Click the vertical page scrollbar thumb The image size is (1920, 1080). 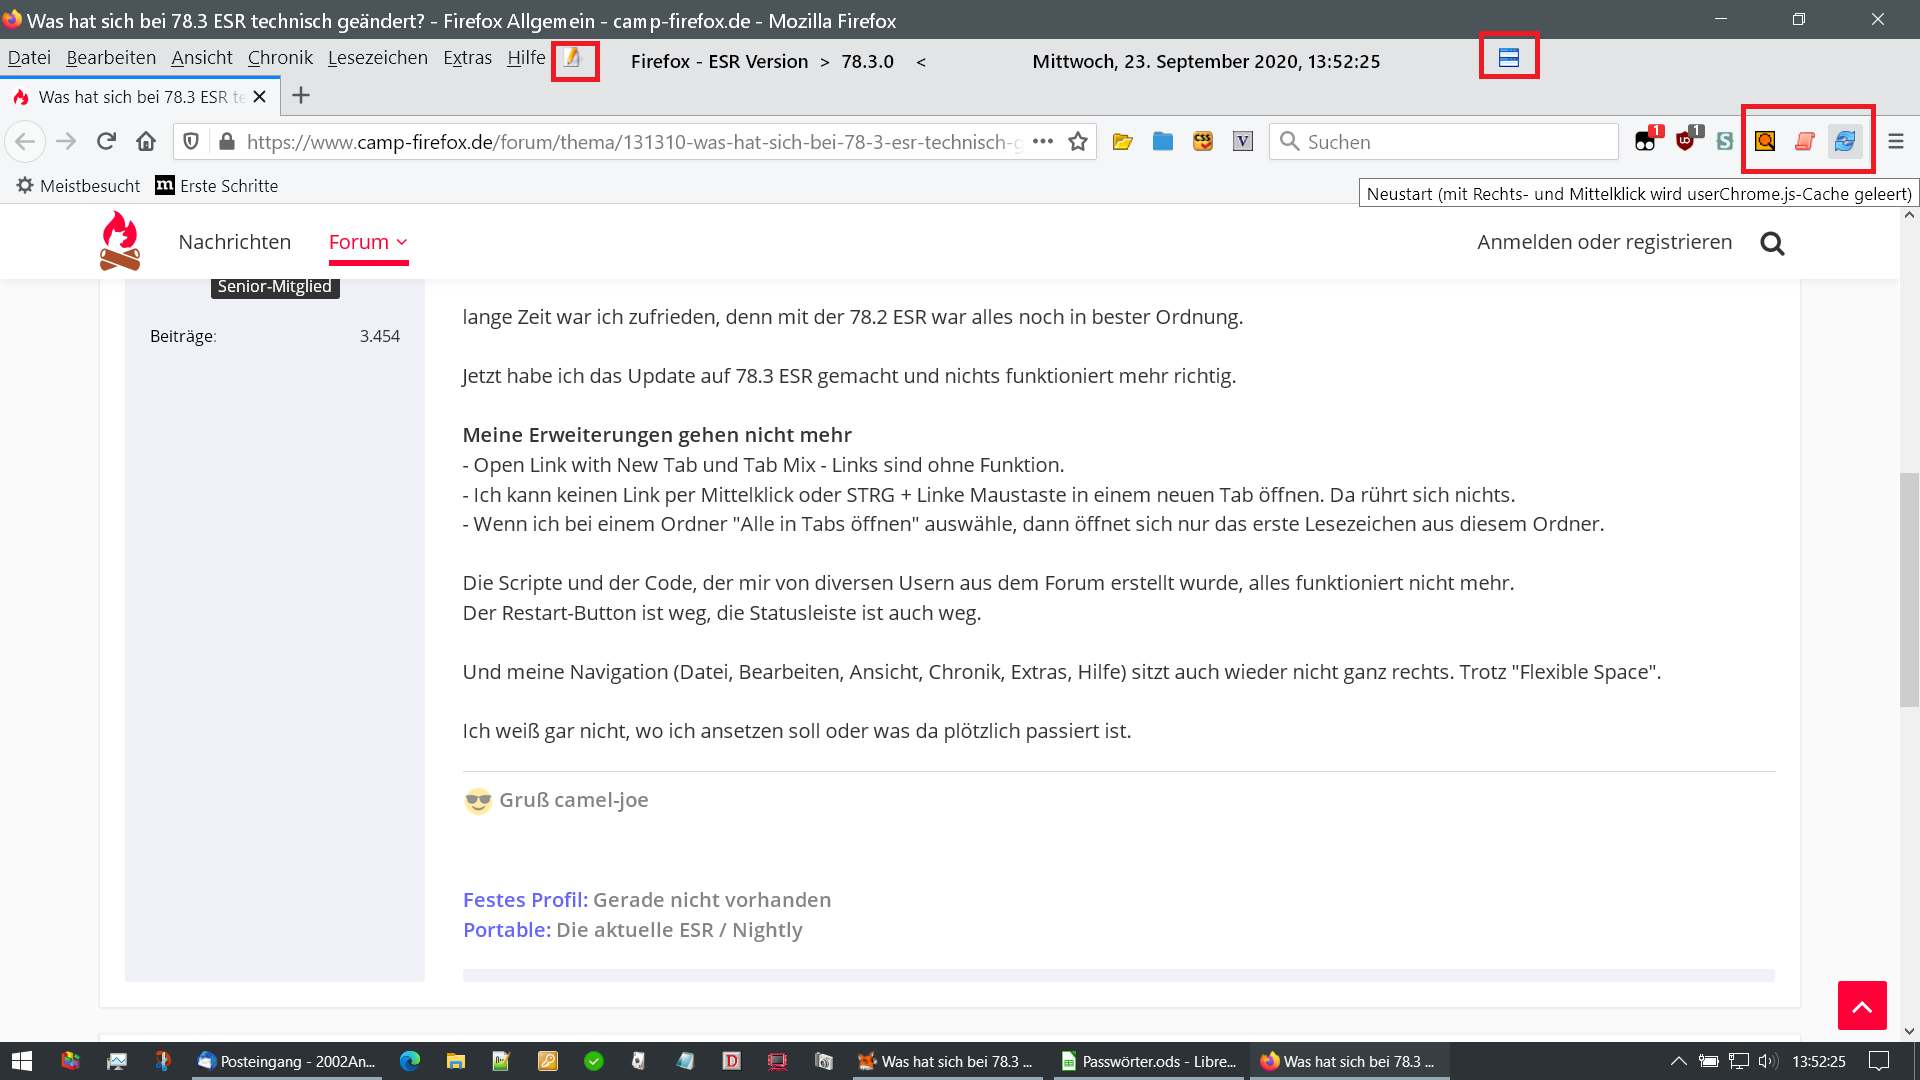tap(1908, 590)
